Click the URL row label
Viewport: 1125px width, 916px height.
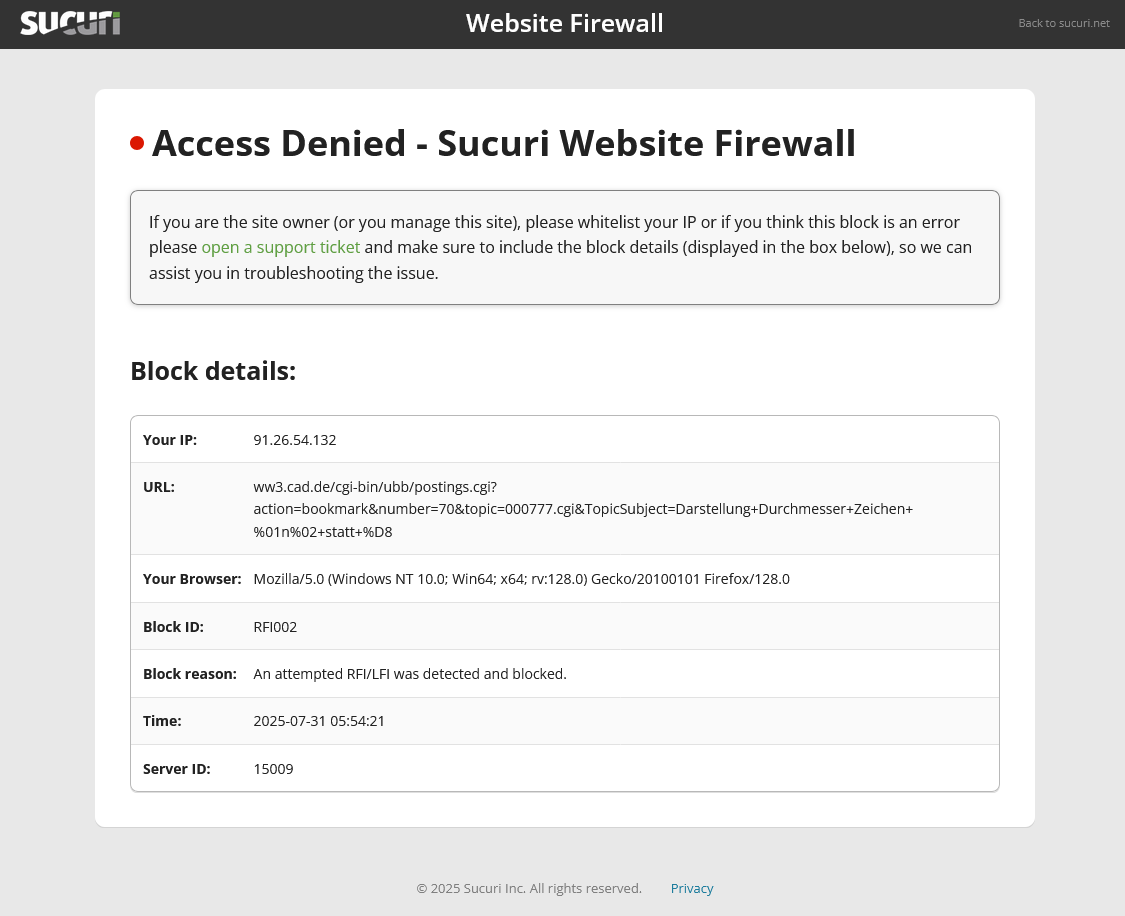pyautogui.click(x=159, y=487)
